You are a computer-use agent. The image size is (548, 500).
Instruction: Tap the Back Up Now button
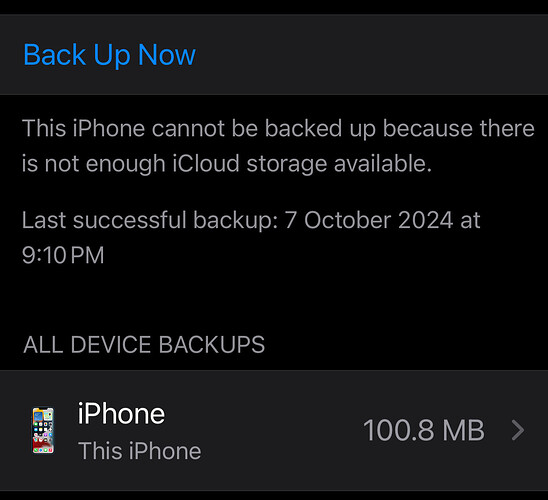coord(109,55)
